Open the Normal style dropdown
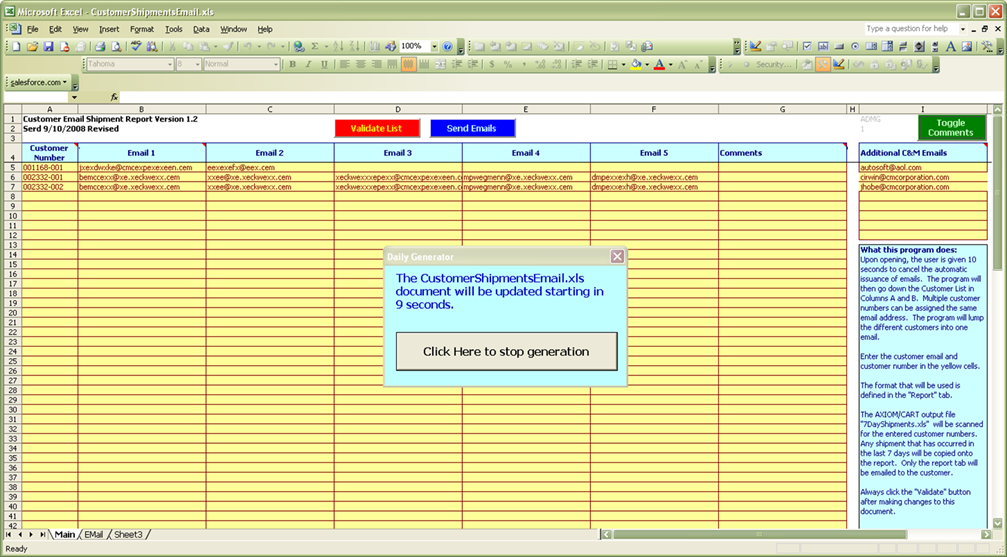This screenshot has height=557, width=1007. [276, 64]
